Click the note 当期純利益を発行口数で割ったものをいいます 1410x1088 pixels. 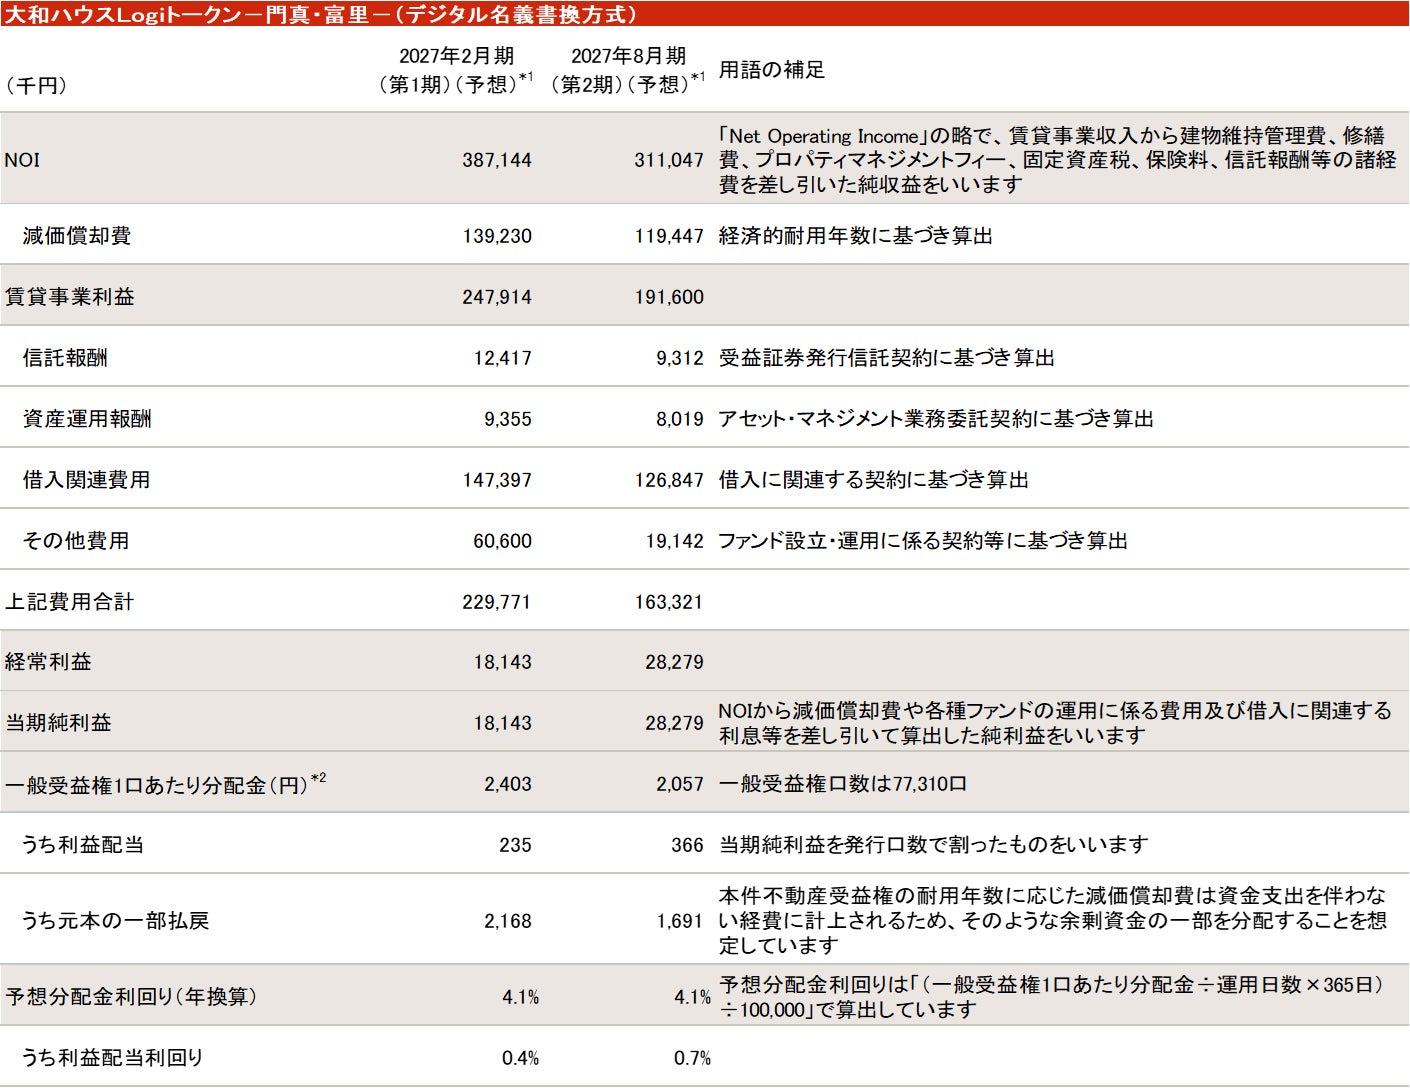(x=934, y=845)
